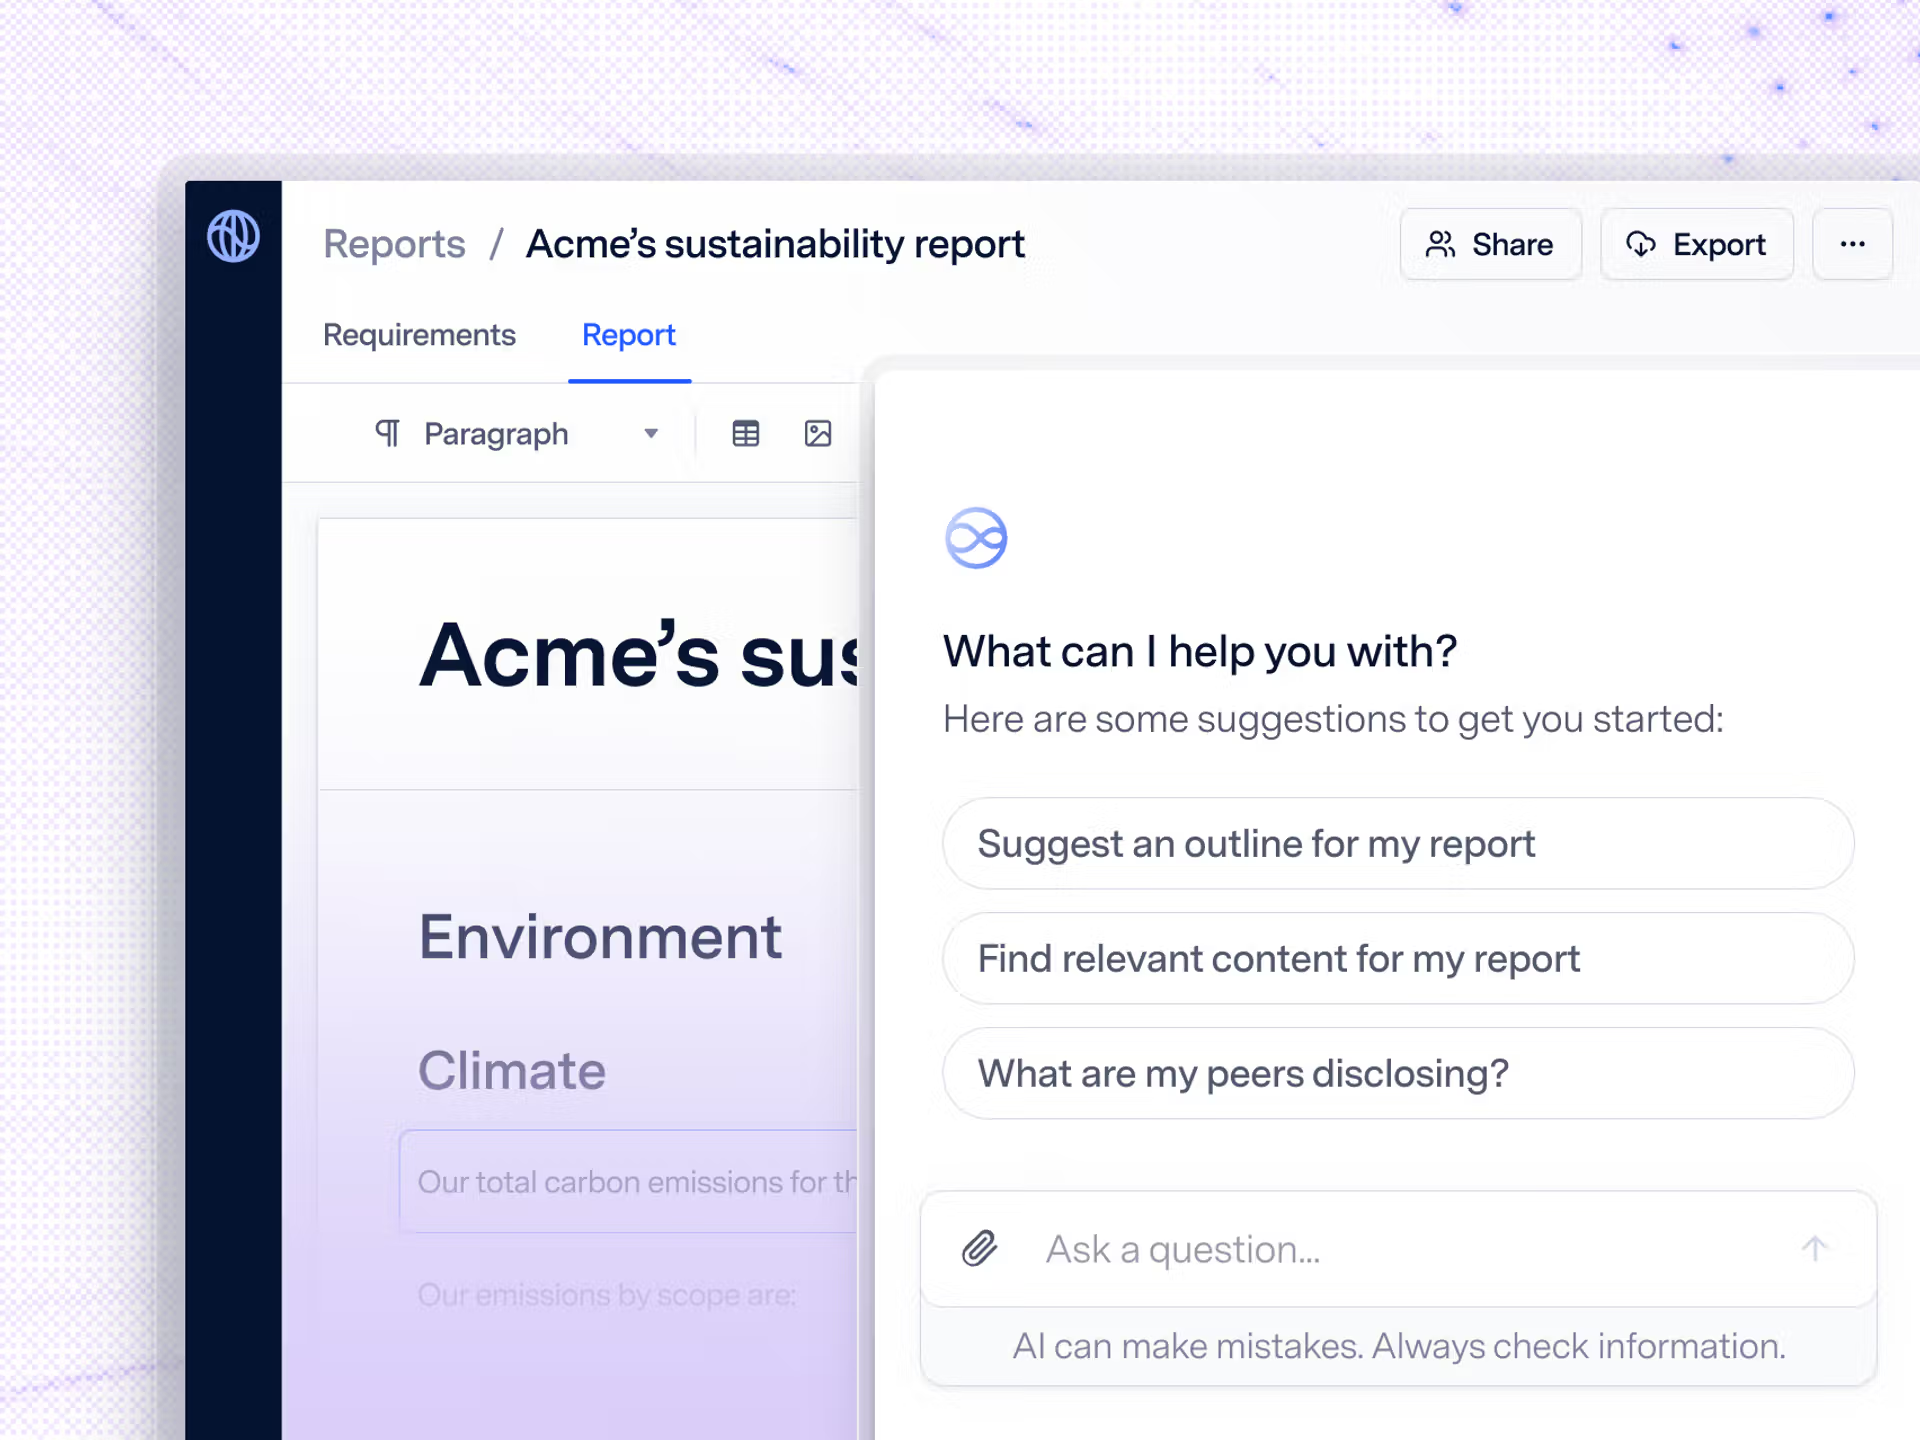The width and height of the screenshot is (1920, 1440).
Task: Choose Find relevant content for my report
Action: point(1398,958)
